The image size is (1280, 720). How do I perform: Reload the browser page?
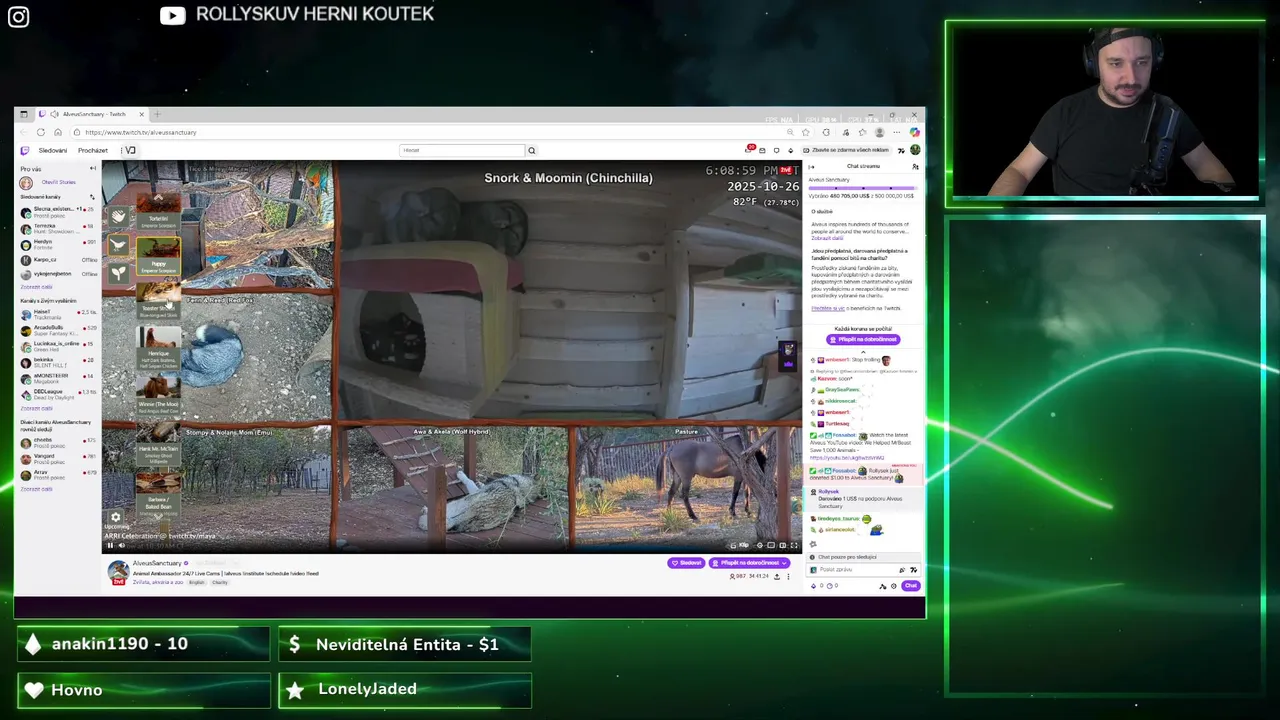41,132
